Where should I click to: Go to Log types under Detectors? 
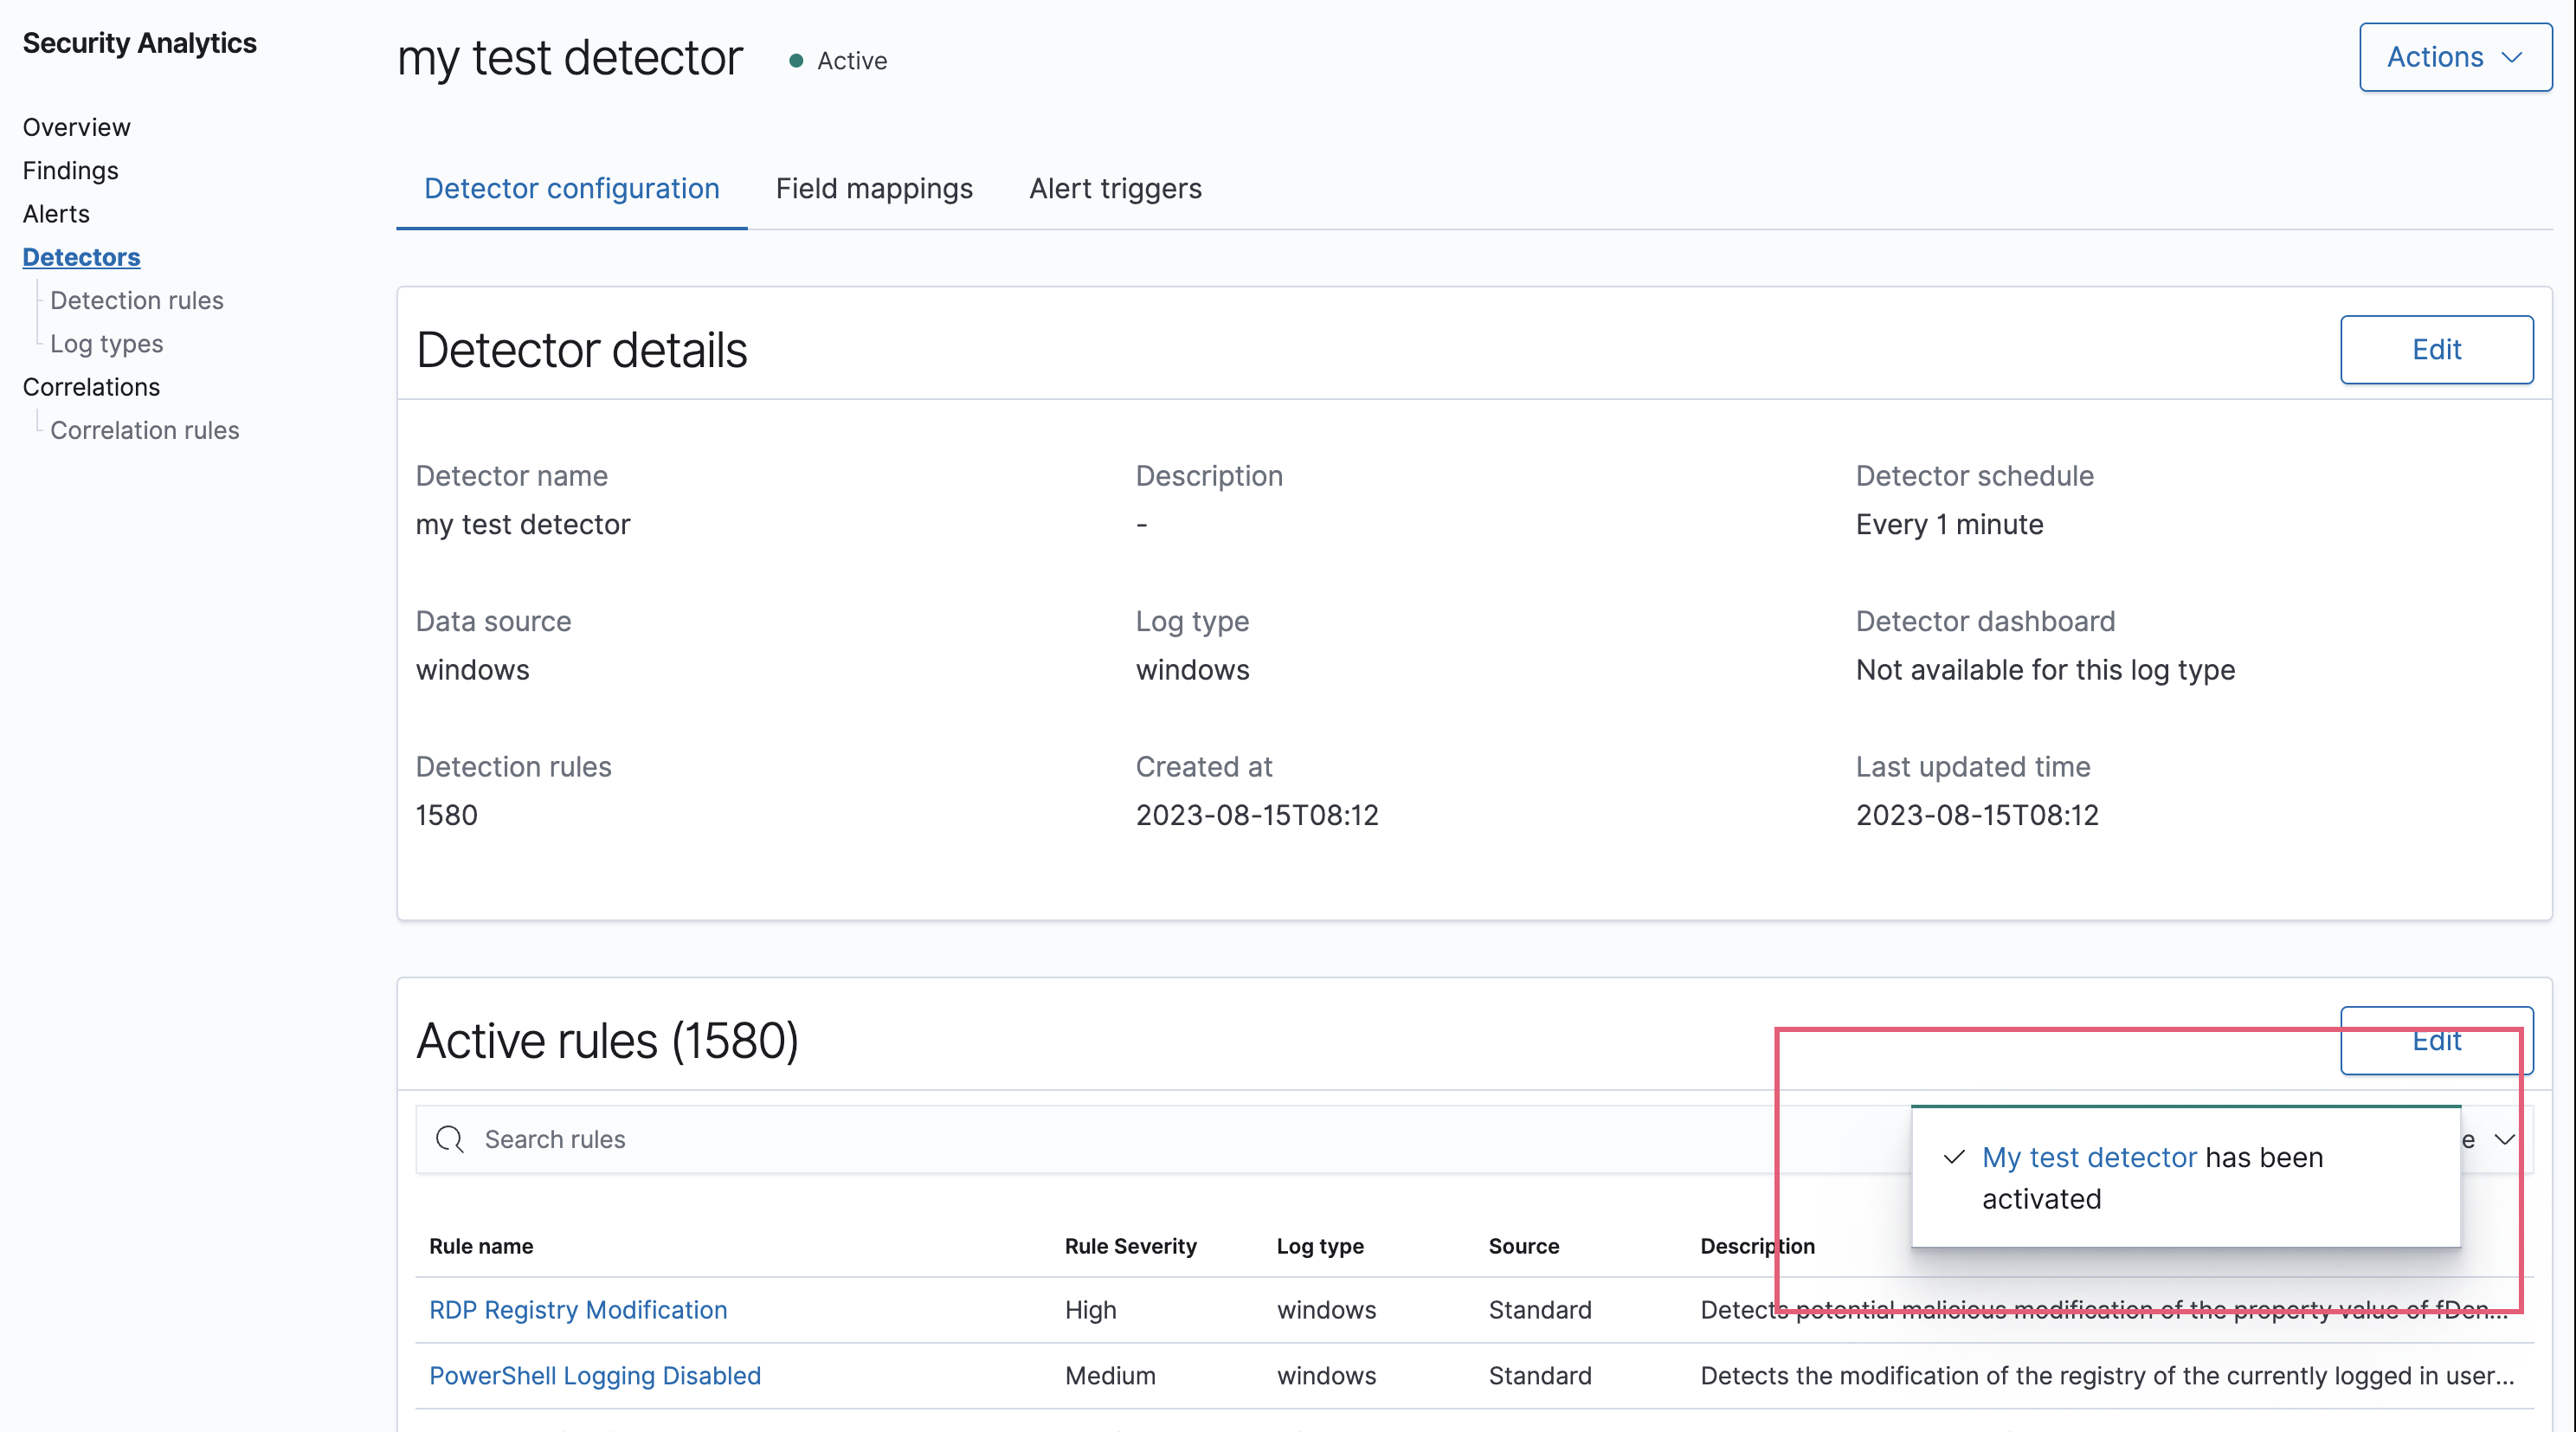[106, 343]
